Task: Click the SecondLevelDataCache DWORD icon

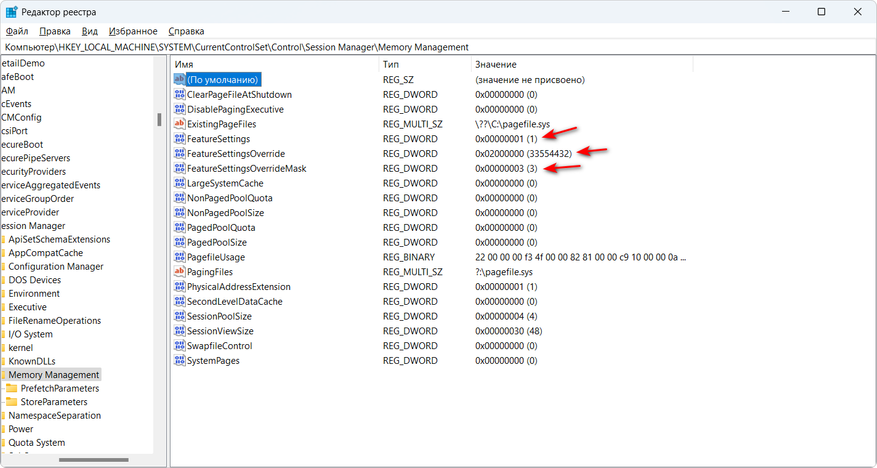Action: 180,301
